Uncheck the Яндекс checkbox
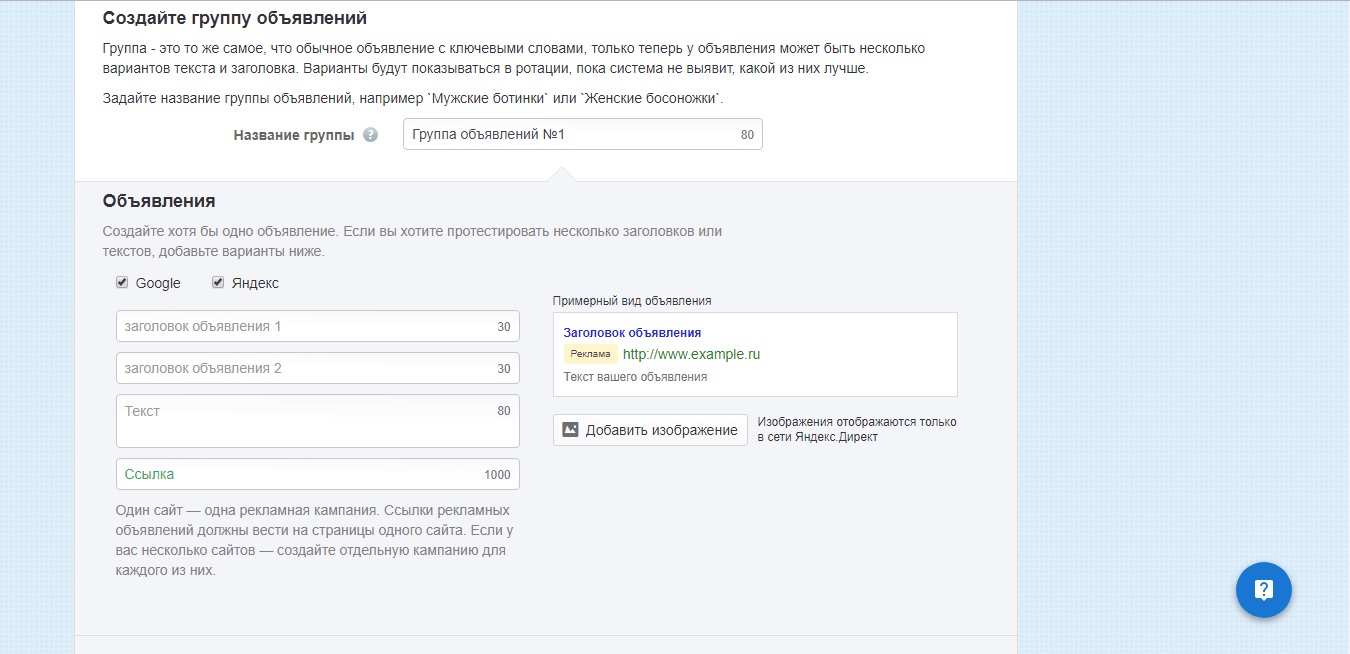 218,283
